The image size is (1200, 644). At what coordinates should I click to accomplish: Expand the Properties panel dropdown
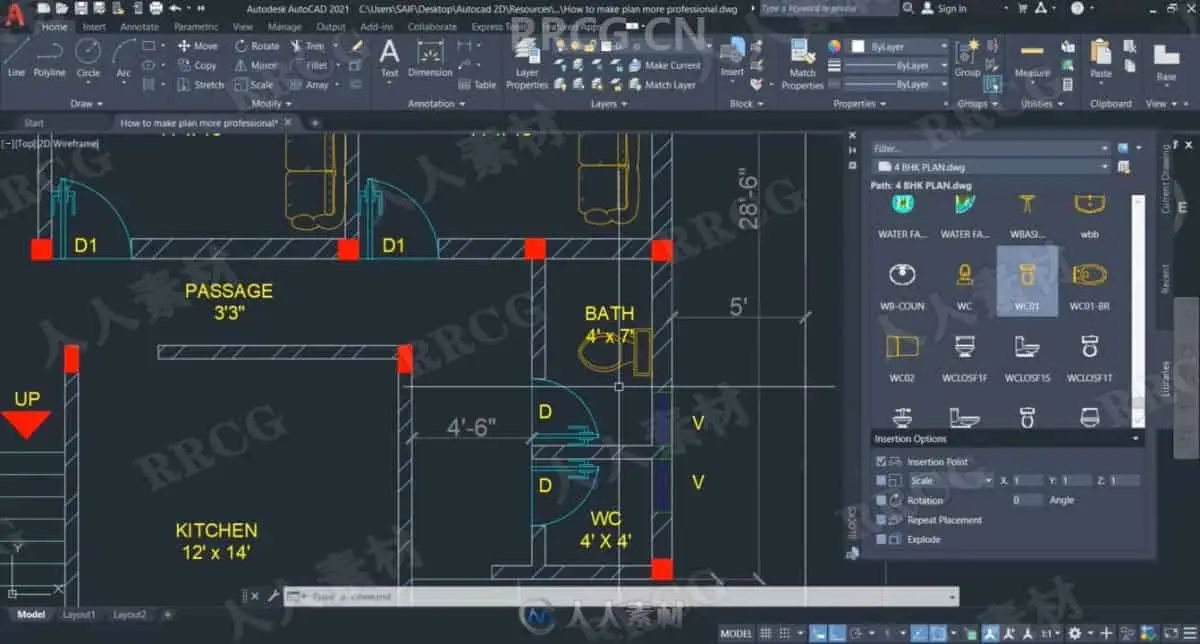tap(859, 104)
